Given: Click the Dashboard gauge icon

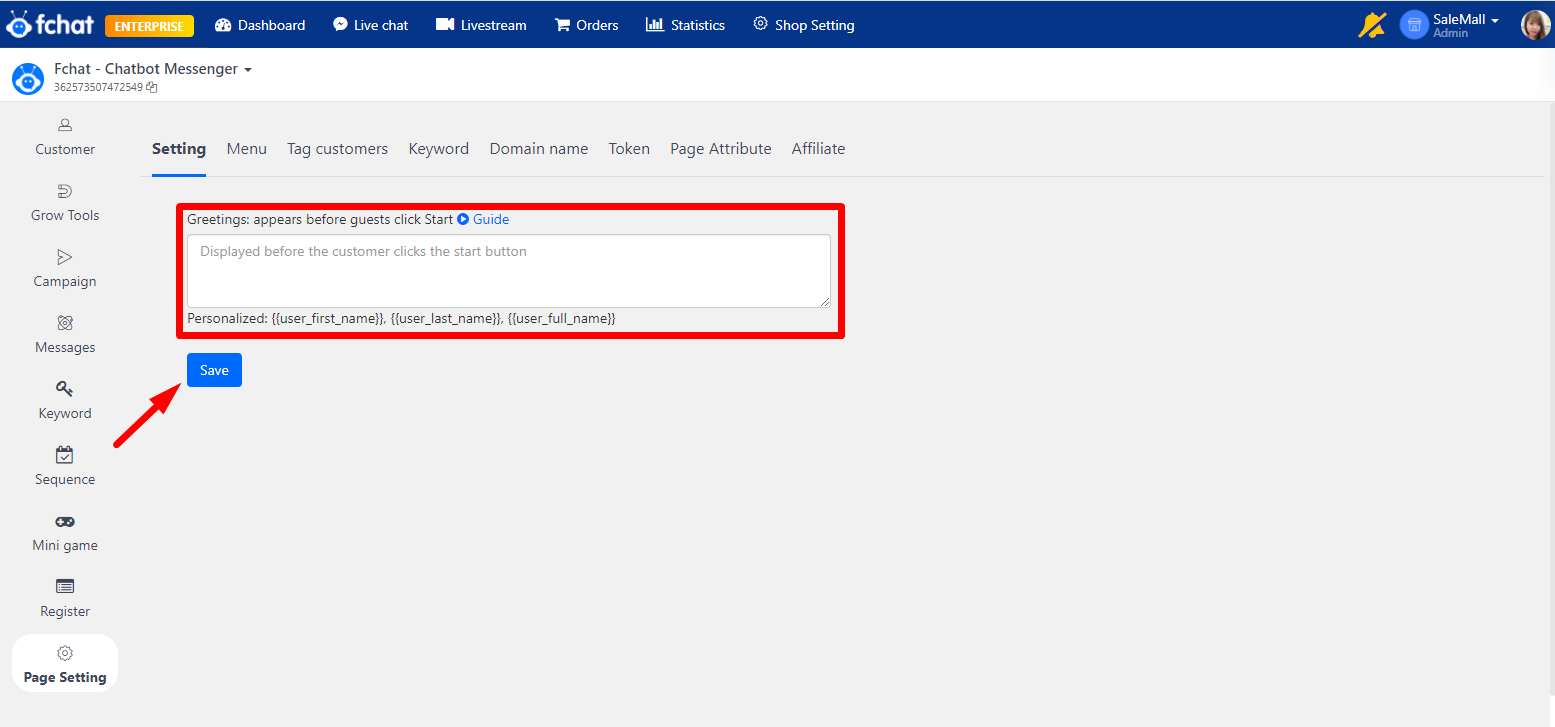Looking at the screenshot, I should 223,25.
